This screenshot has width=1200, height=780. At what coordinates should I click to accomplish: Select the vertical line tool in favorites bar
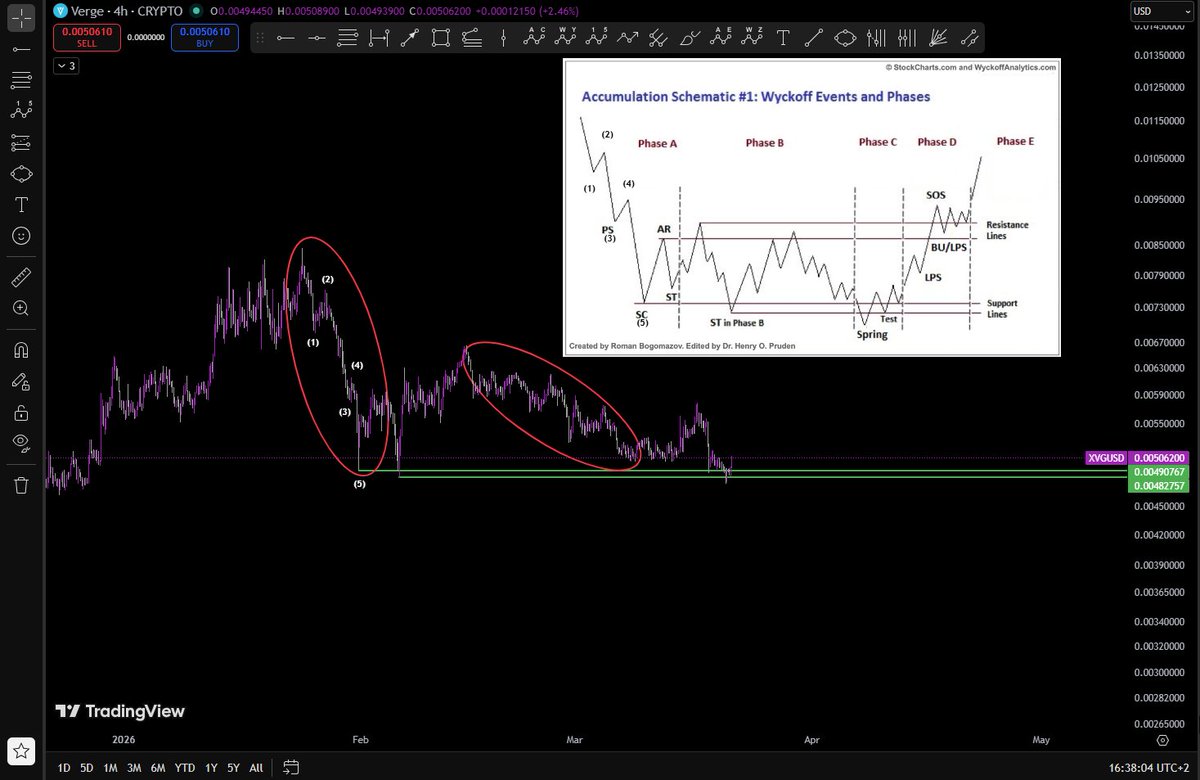pos(504,38)
